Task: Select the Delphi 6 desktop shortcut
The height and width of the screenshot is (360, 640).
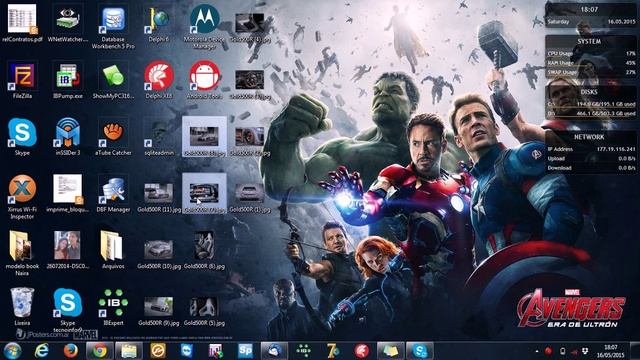Action: [x=159, y=23]
